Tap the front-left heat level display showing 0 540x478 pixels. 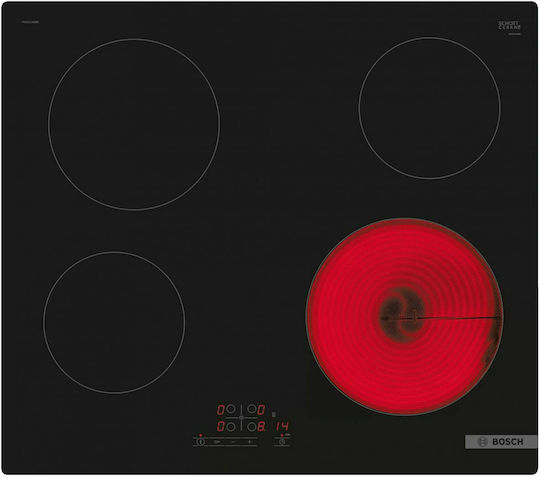pyautogui.click(x=221, y=426)
